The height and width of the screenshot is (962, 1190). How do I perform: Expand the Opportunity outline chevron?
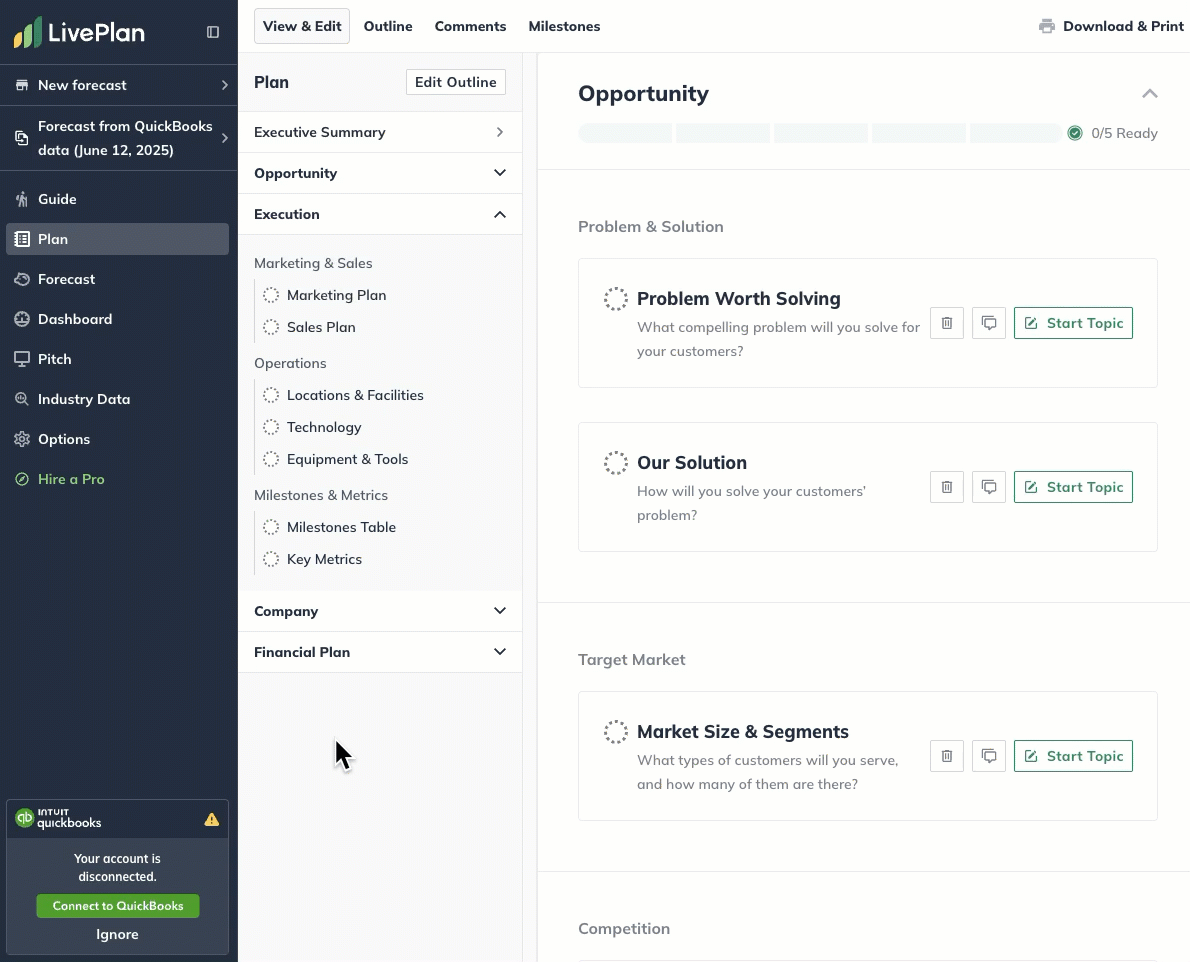point(499,173)
